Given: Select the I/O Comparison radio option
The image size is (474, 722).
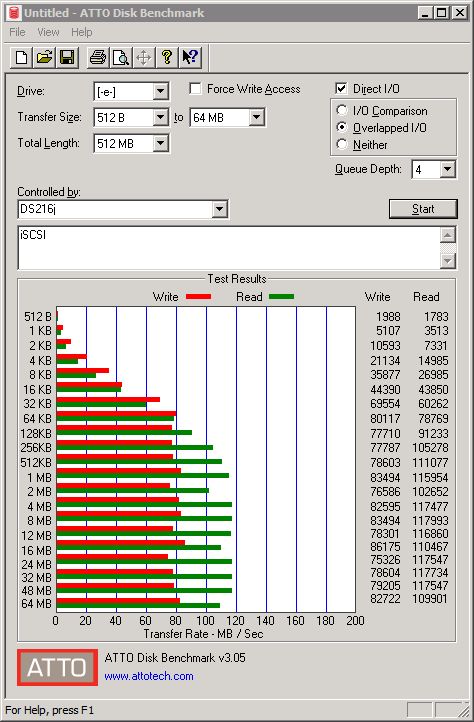Looking at the screenshot, I should click(x=342, y=111).
